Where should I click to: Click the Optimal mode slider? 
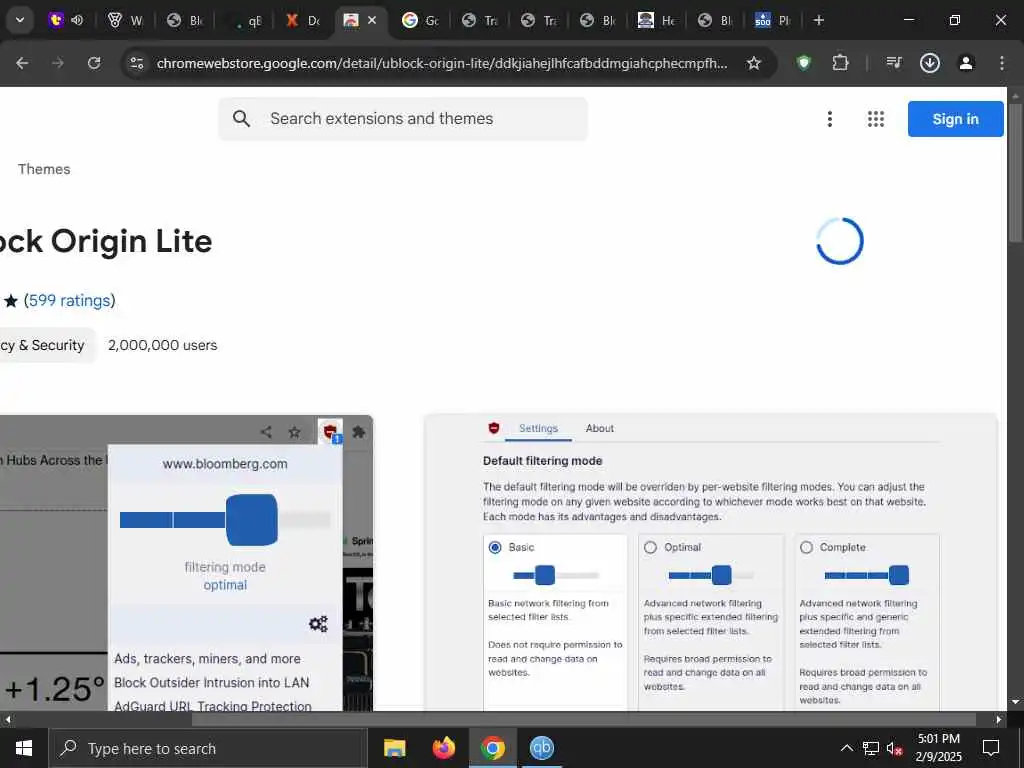(711, 575)
